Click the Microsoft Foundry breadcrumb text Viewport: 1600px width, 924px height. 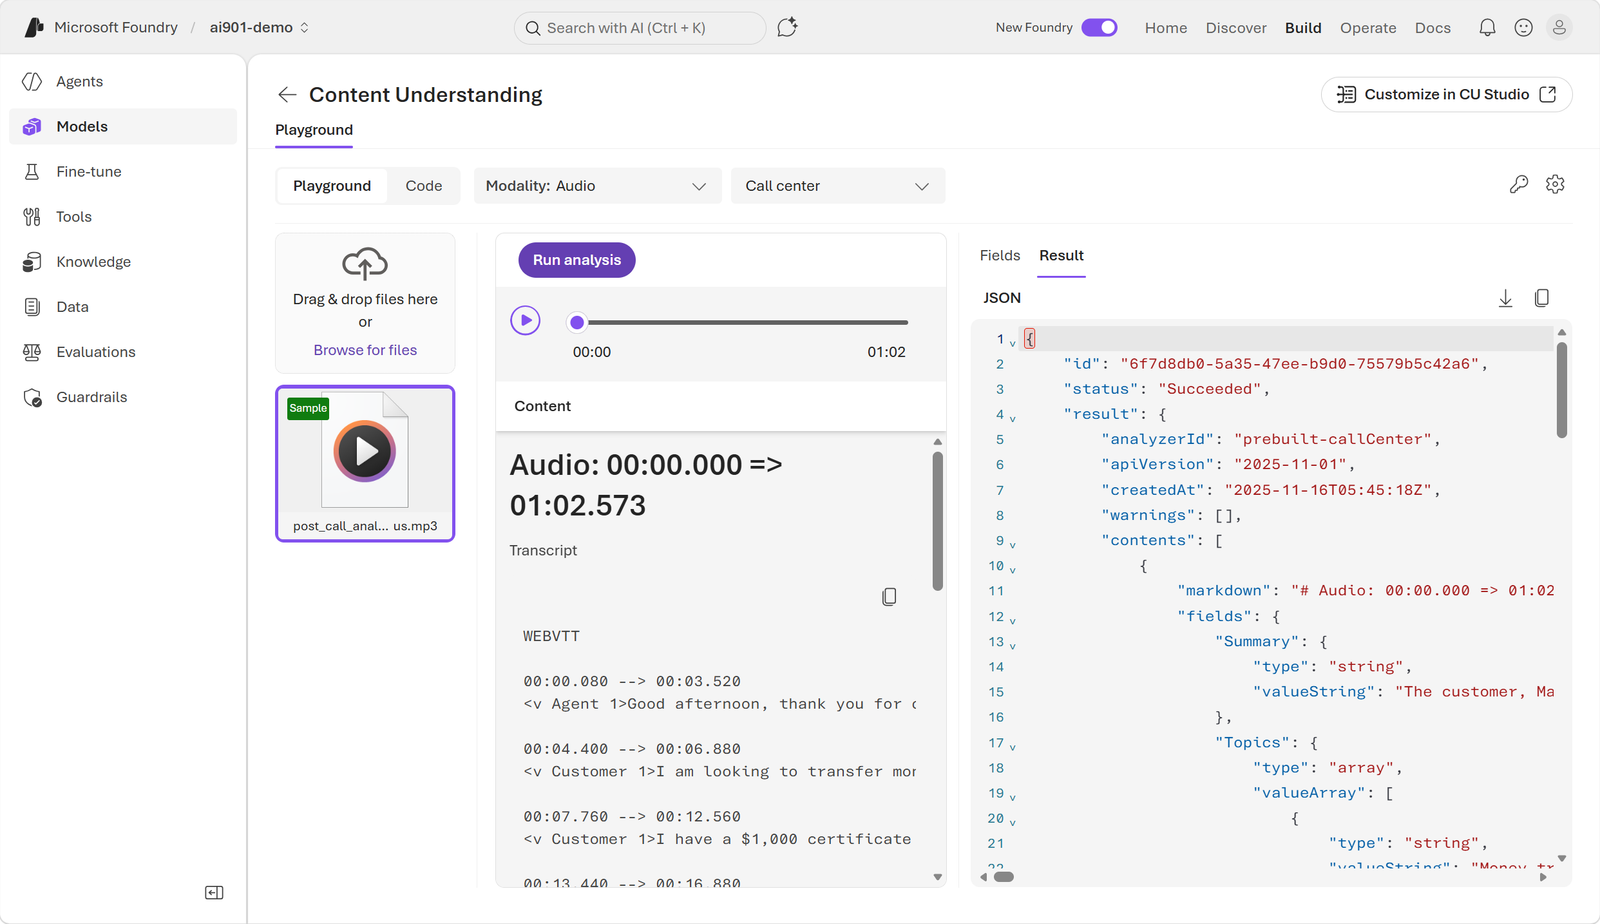[116, 27]
